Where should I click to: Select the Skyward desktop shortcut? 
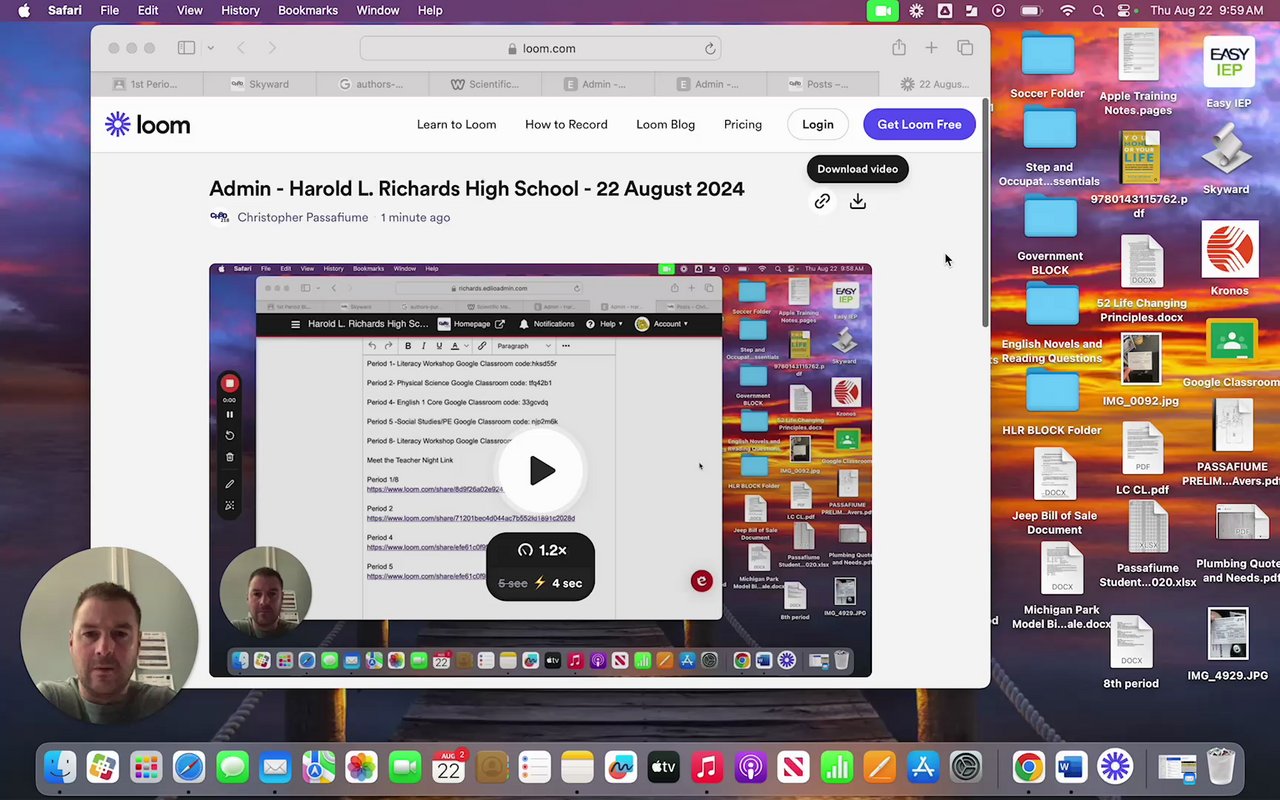(x=1227, y=160)
